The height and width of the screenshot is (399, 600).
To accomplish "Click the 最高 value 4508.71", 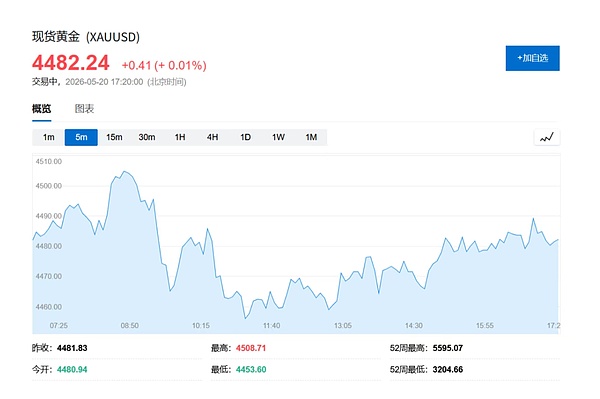I will pos(251,348).
